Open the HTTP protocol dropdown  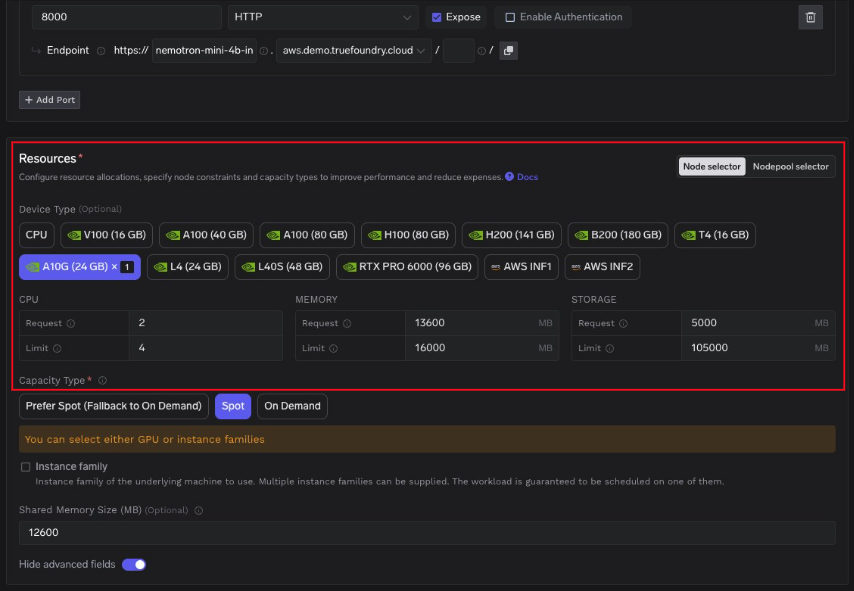[x=323, y=17]
